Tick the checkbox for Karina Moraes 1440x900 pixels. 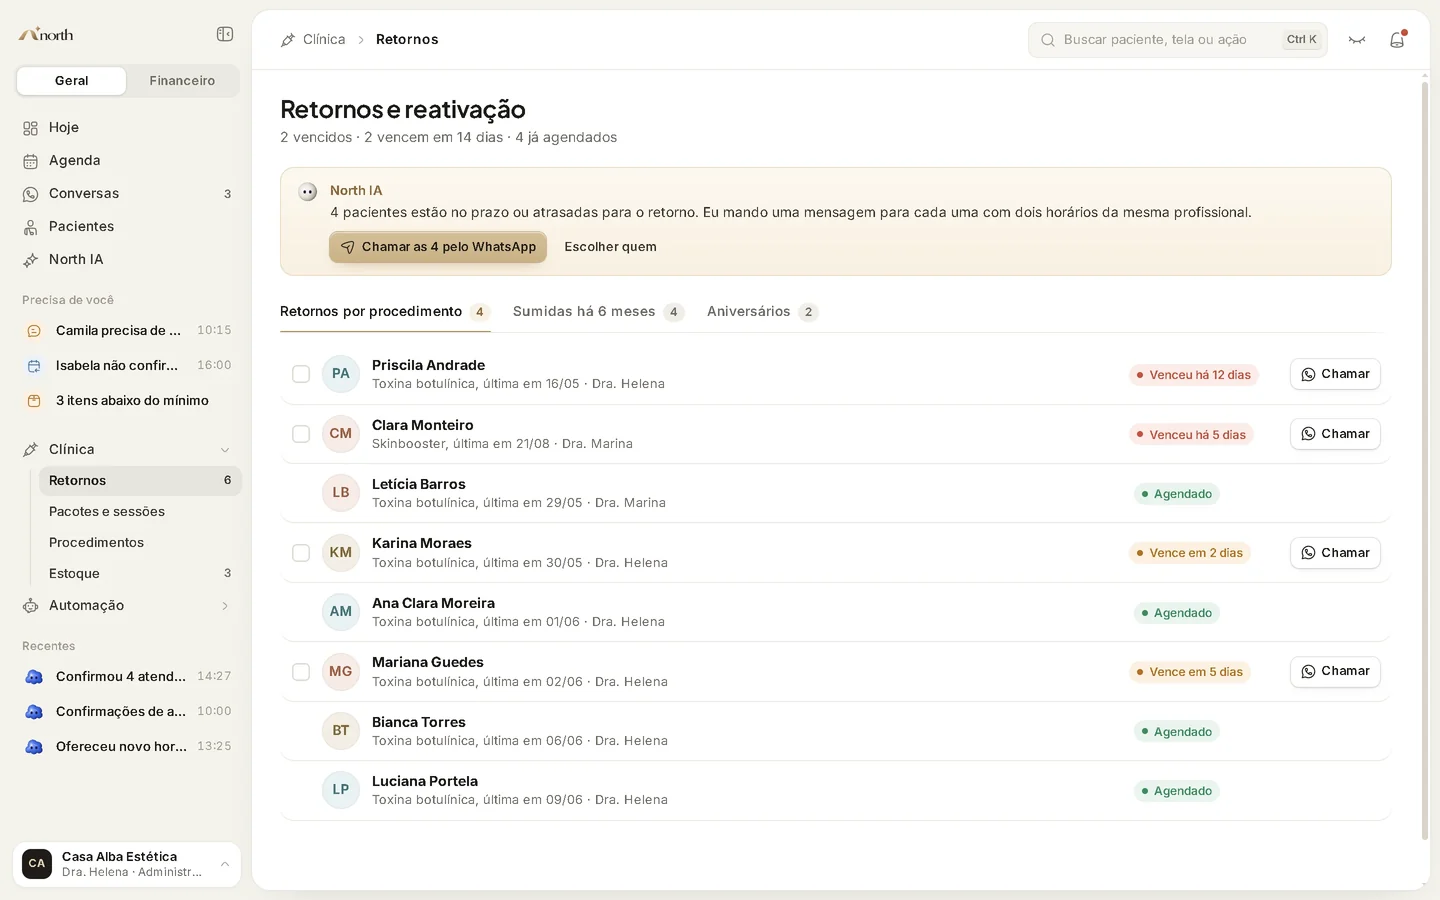301,553
